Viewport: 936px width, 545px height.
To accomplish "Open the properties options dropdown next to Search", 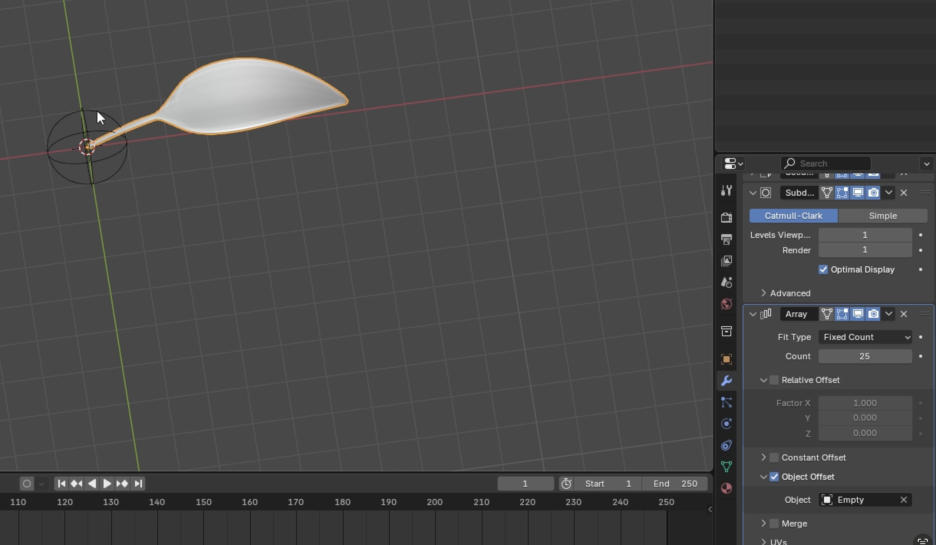I will pyautogui.click(x=926, y=163).
